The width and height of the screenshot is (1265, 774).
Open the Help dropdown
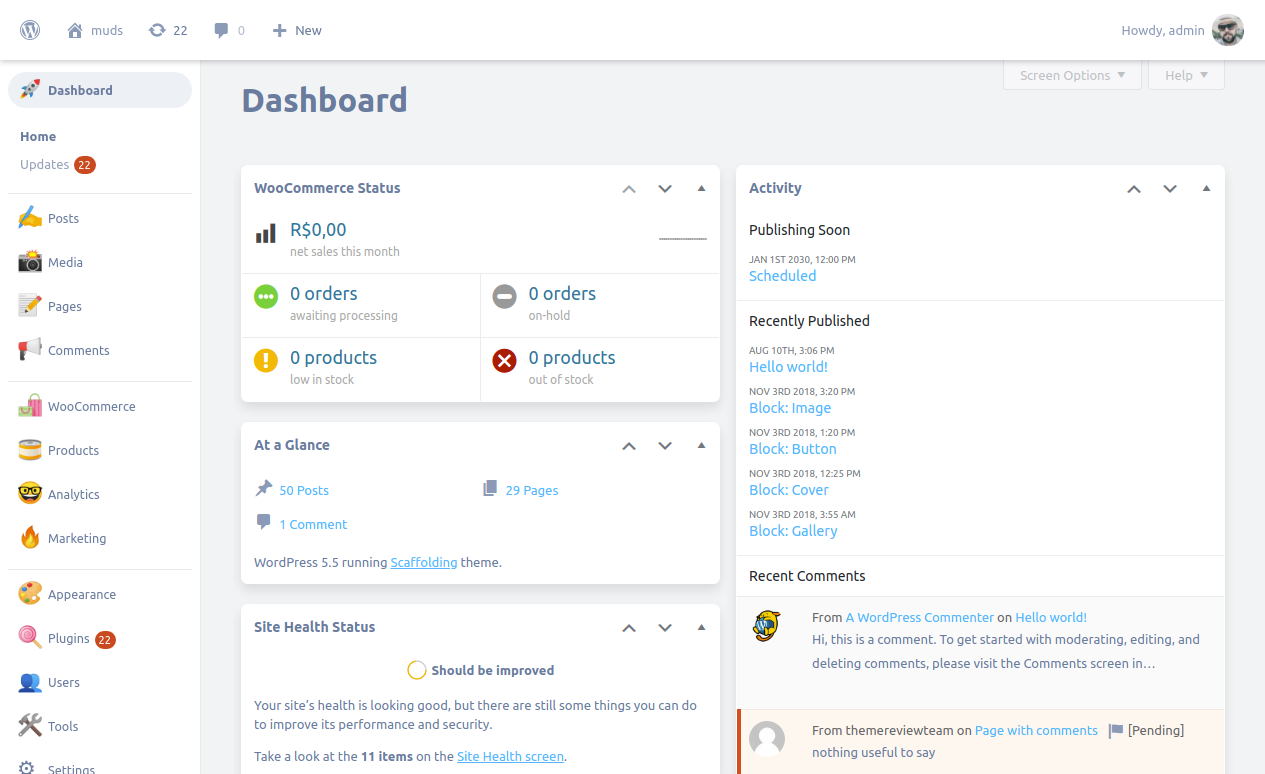coord(1187,75)
